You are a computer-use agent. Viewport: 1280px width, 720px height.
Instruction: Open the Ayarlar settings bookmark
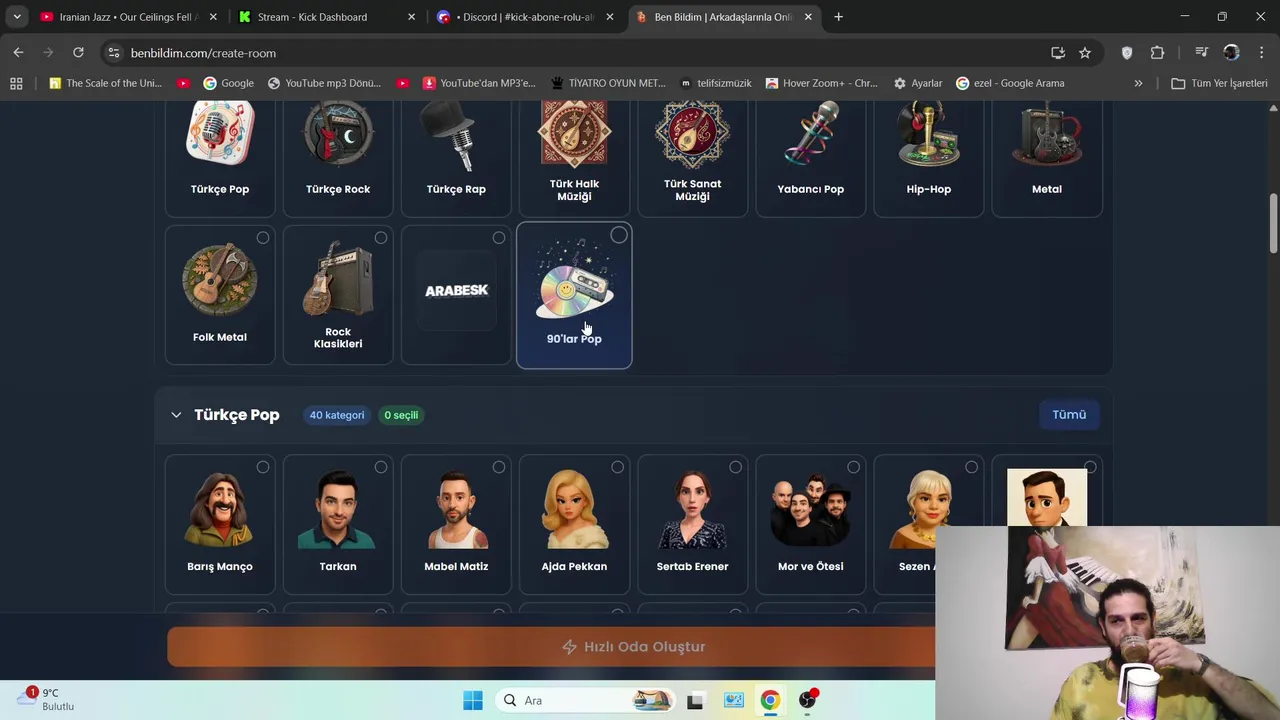pyautogui.click(x=918, y=83)
